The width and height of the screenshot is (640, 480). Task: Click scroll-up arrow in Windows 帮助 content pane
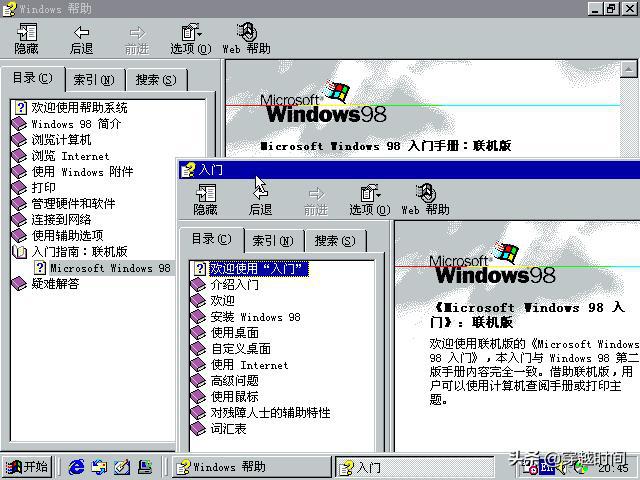coord(629,69)
